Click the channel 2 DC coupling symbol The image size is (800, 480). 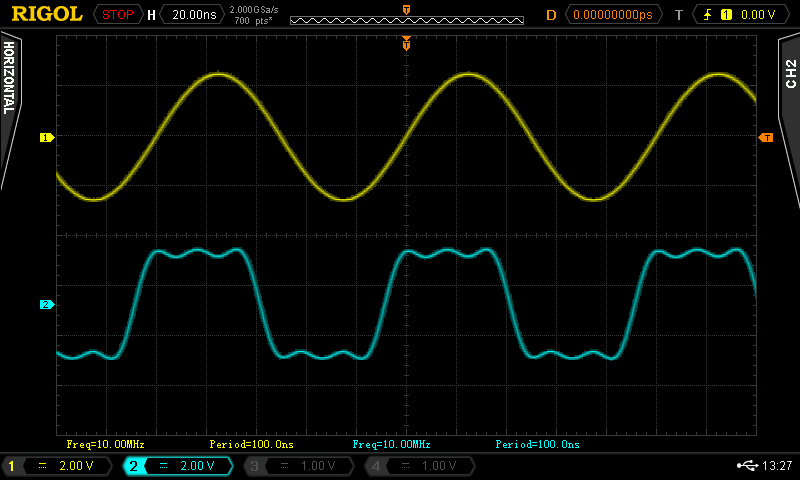(163, 466)
